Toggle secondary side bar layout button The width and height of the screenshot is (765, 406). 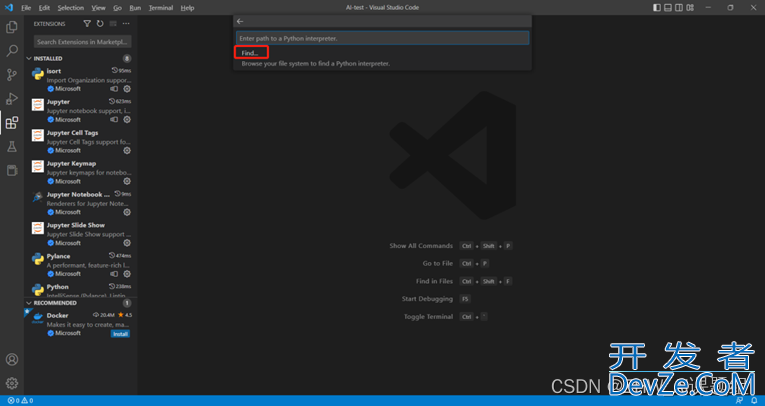coord(679,7)
